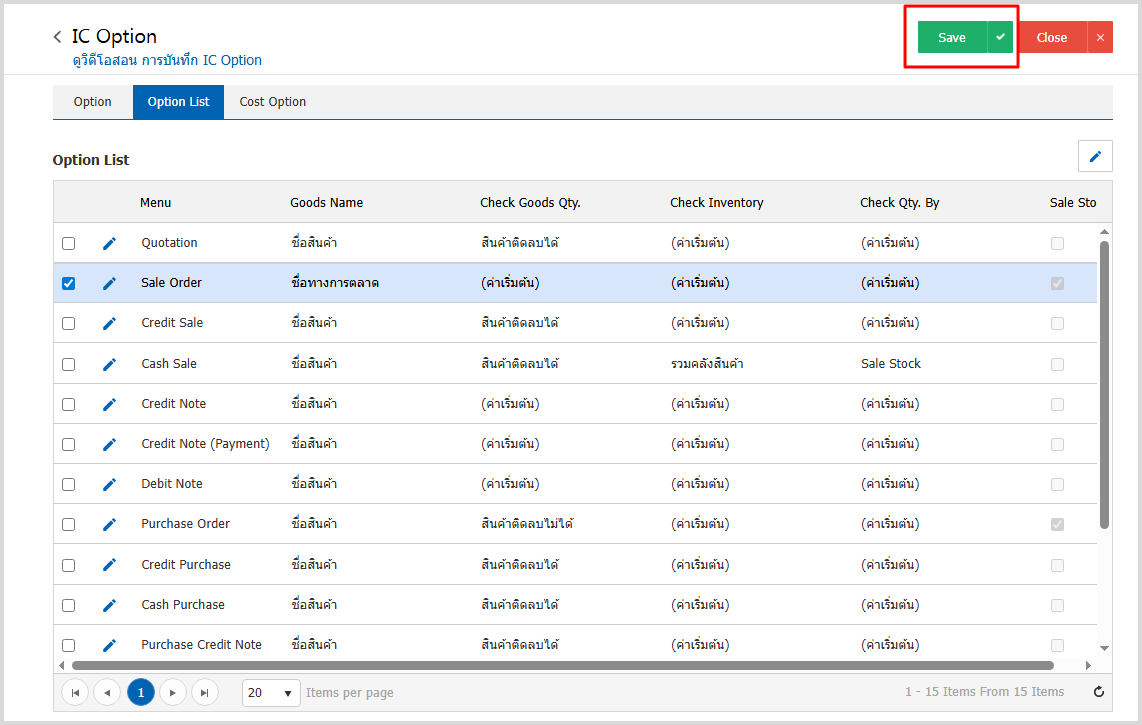
Task: Expand the Save button's dropdown arrow
Action: (x=1000, y=37)
